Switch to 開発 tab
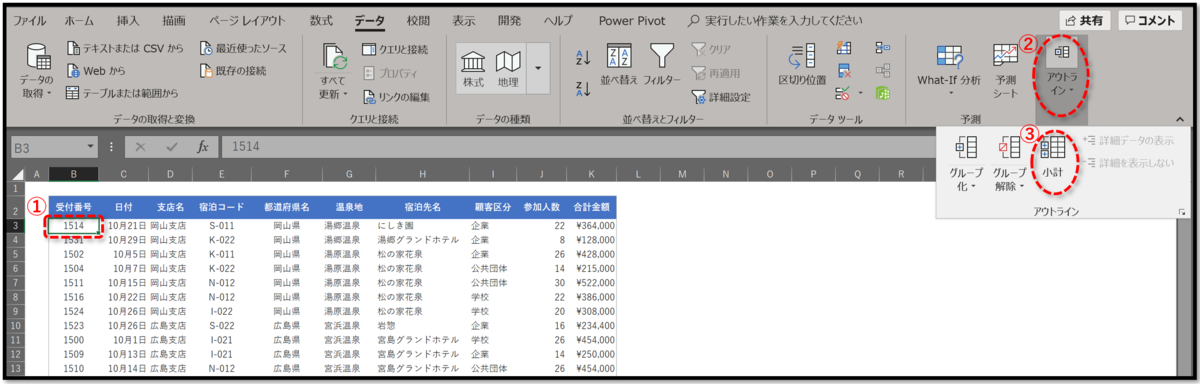 click(x=509, y=20)
